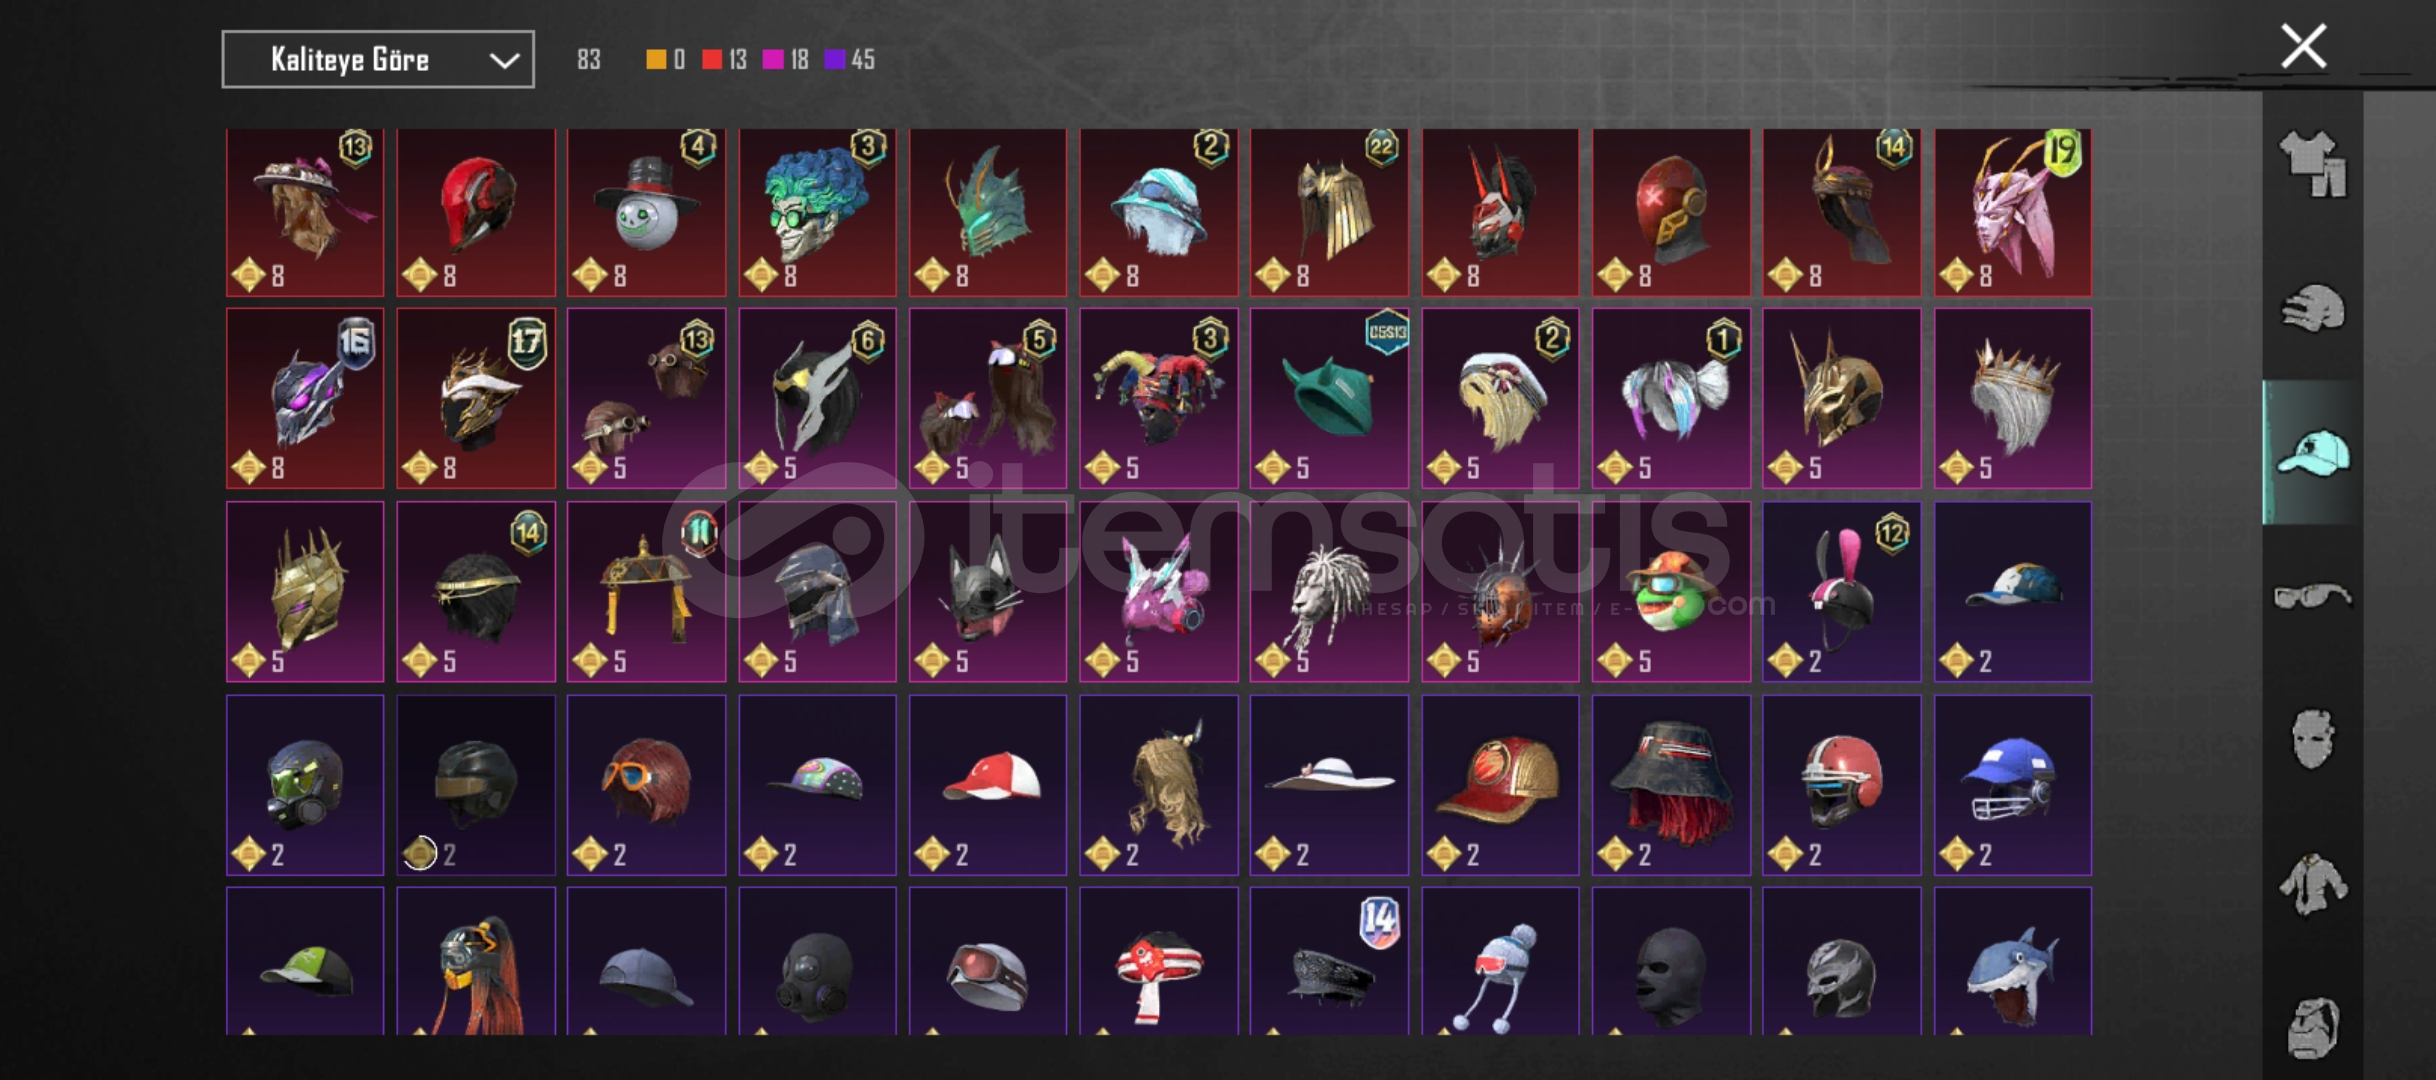Viewport: 2436px width, 1080px height.
Task: Open the outfits category icon in sidebar
Action: 2312,165
